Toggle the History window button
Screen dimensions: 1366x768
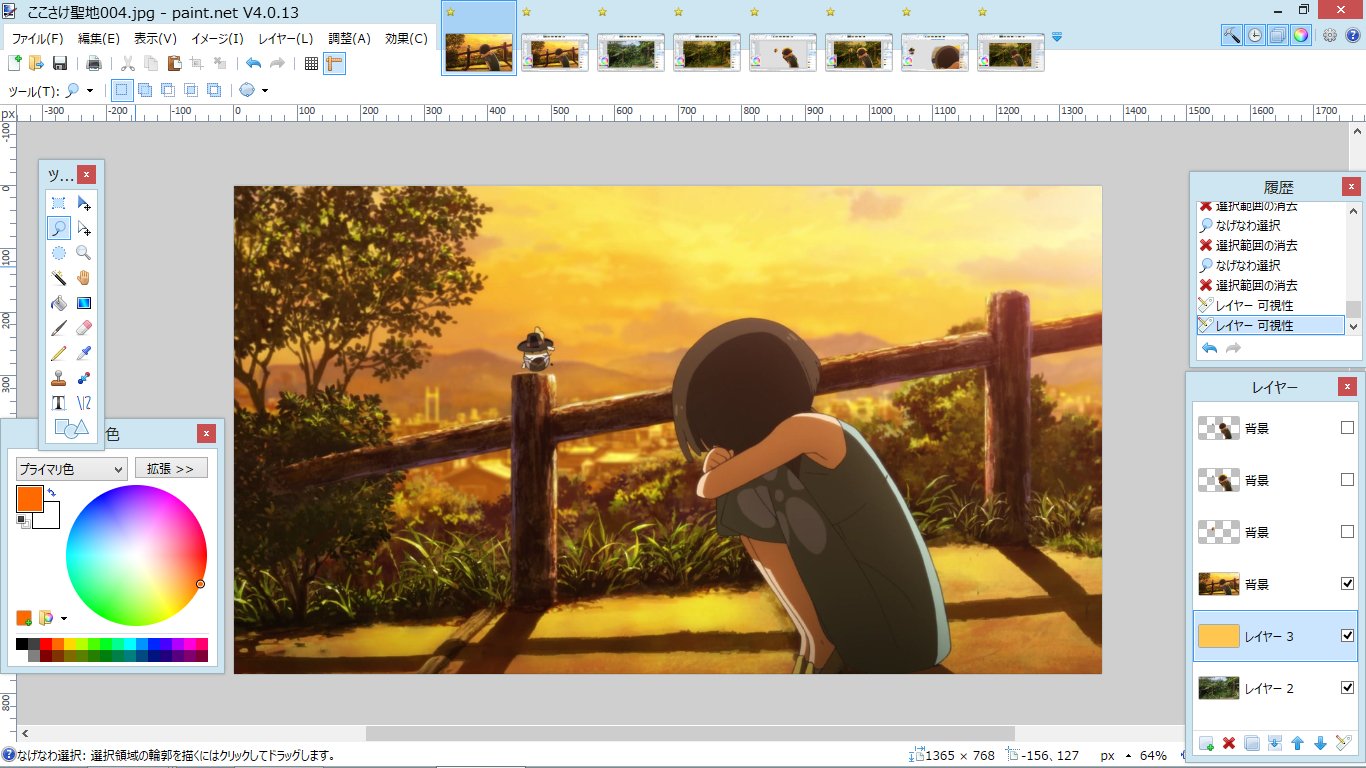[1255, 36]
